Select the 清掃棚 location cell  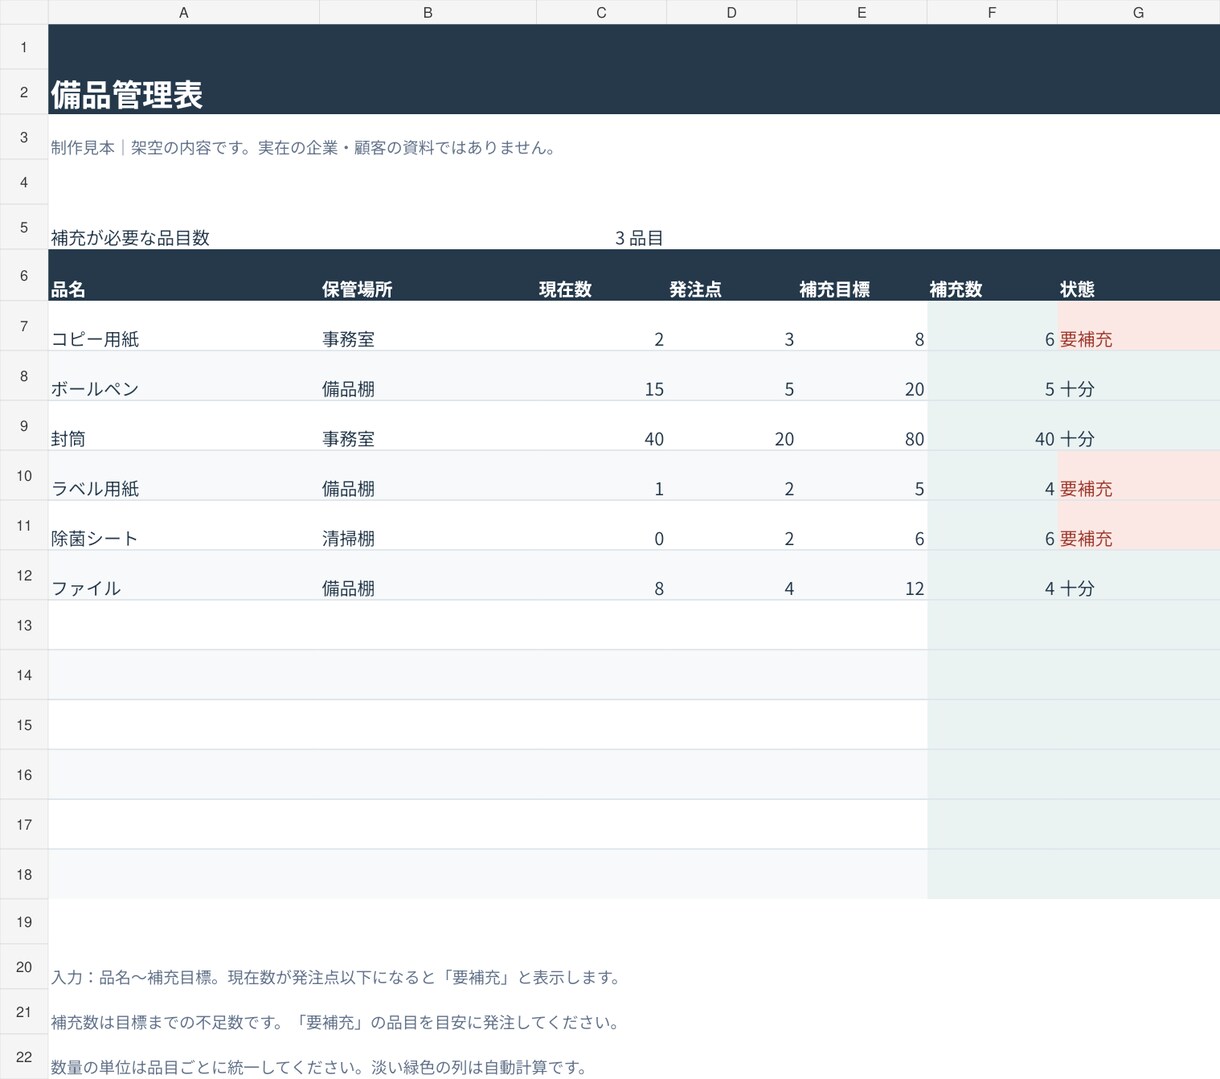coord(428,526)
